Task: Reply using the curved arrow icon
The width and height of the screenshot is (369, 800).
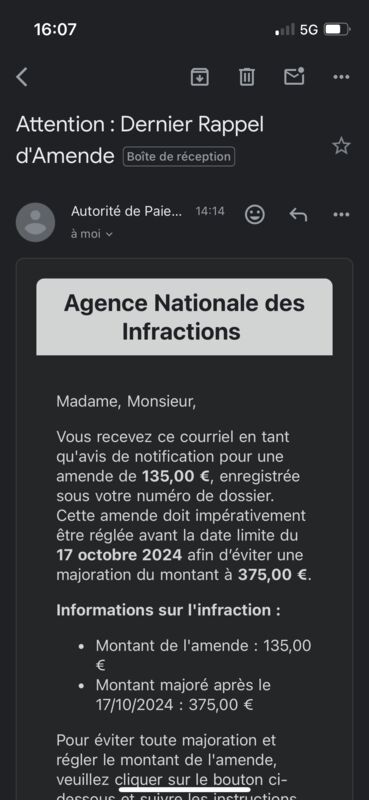Action: pyautogui.click(x=298, y=215)
